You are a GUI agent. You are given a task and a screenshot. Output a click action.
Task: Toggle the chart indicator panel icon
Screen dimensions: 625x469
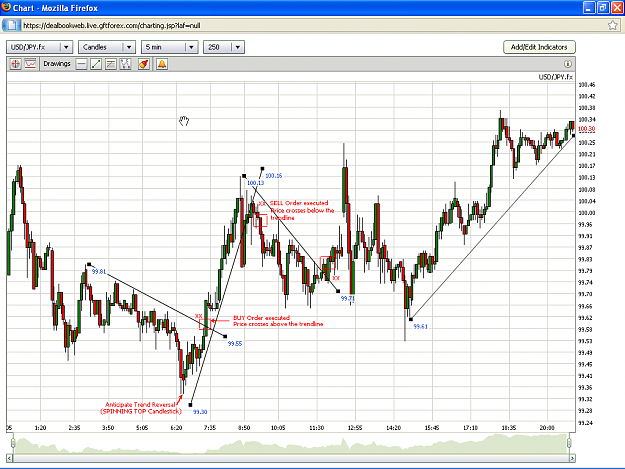30,64
